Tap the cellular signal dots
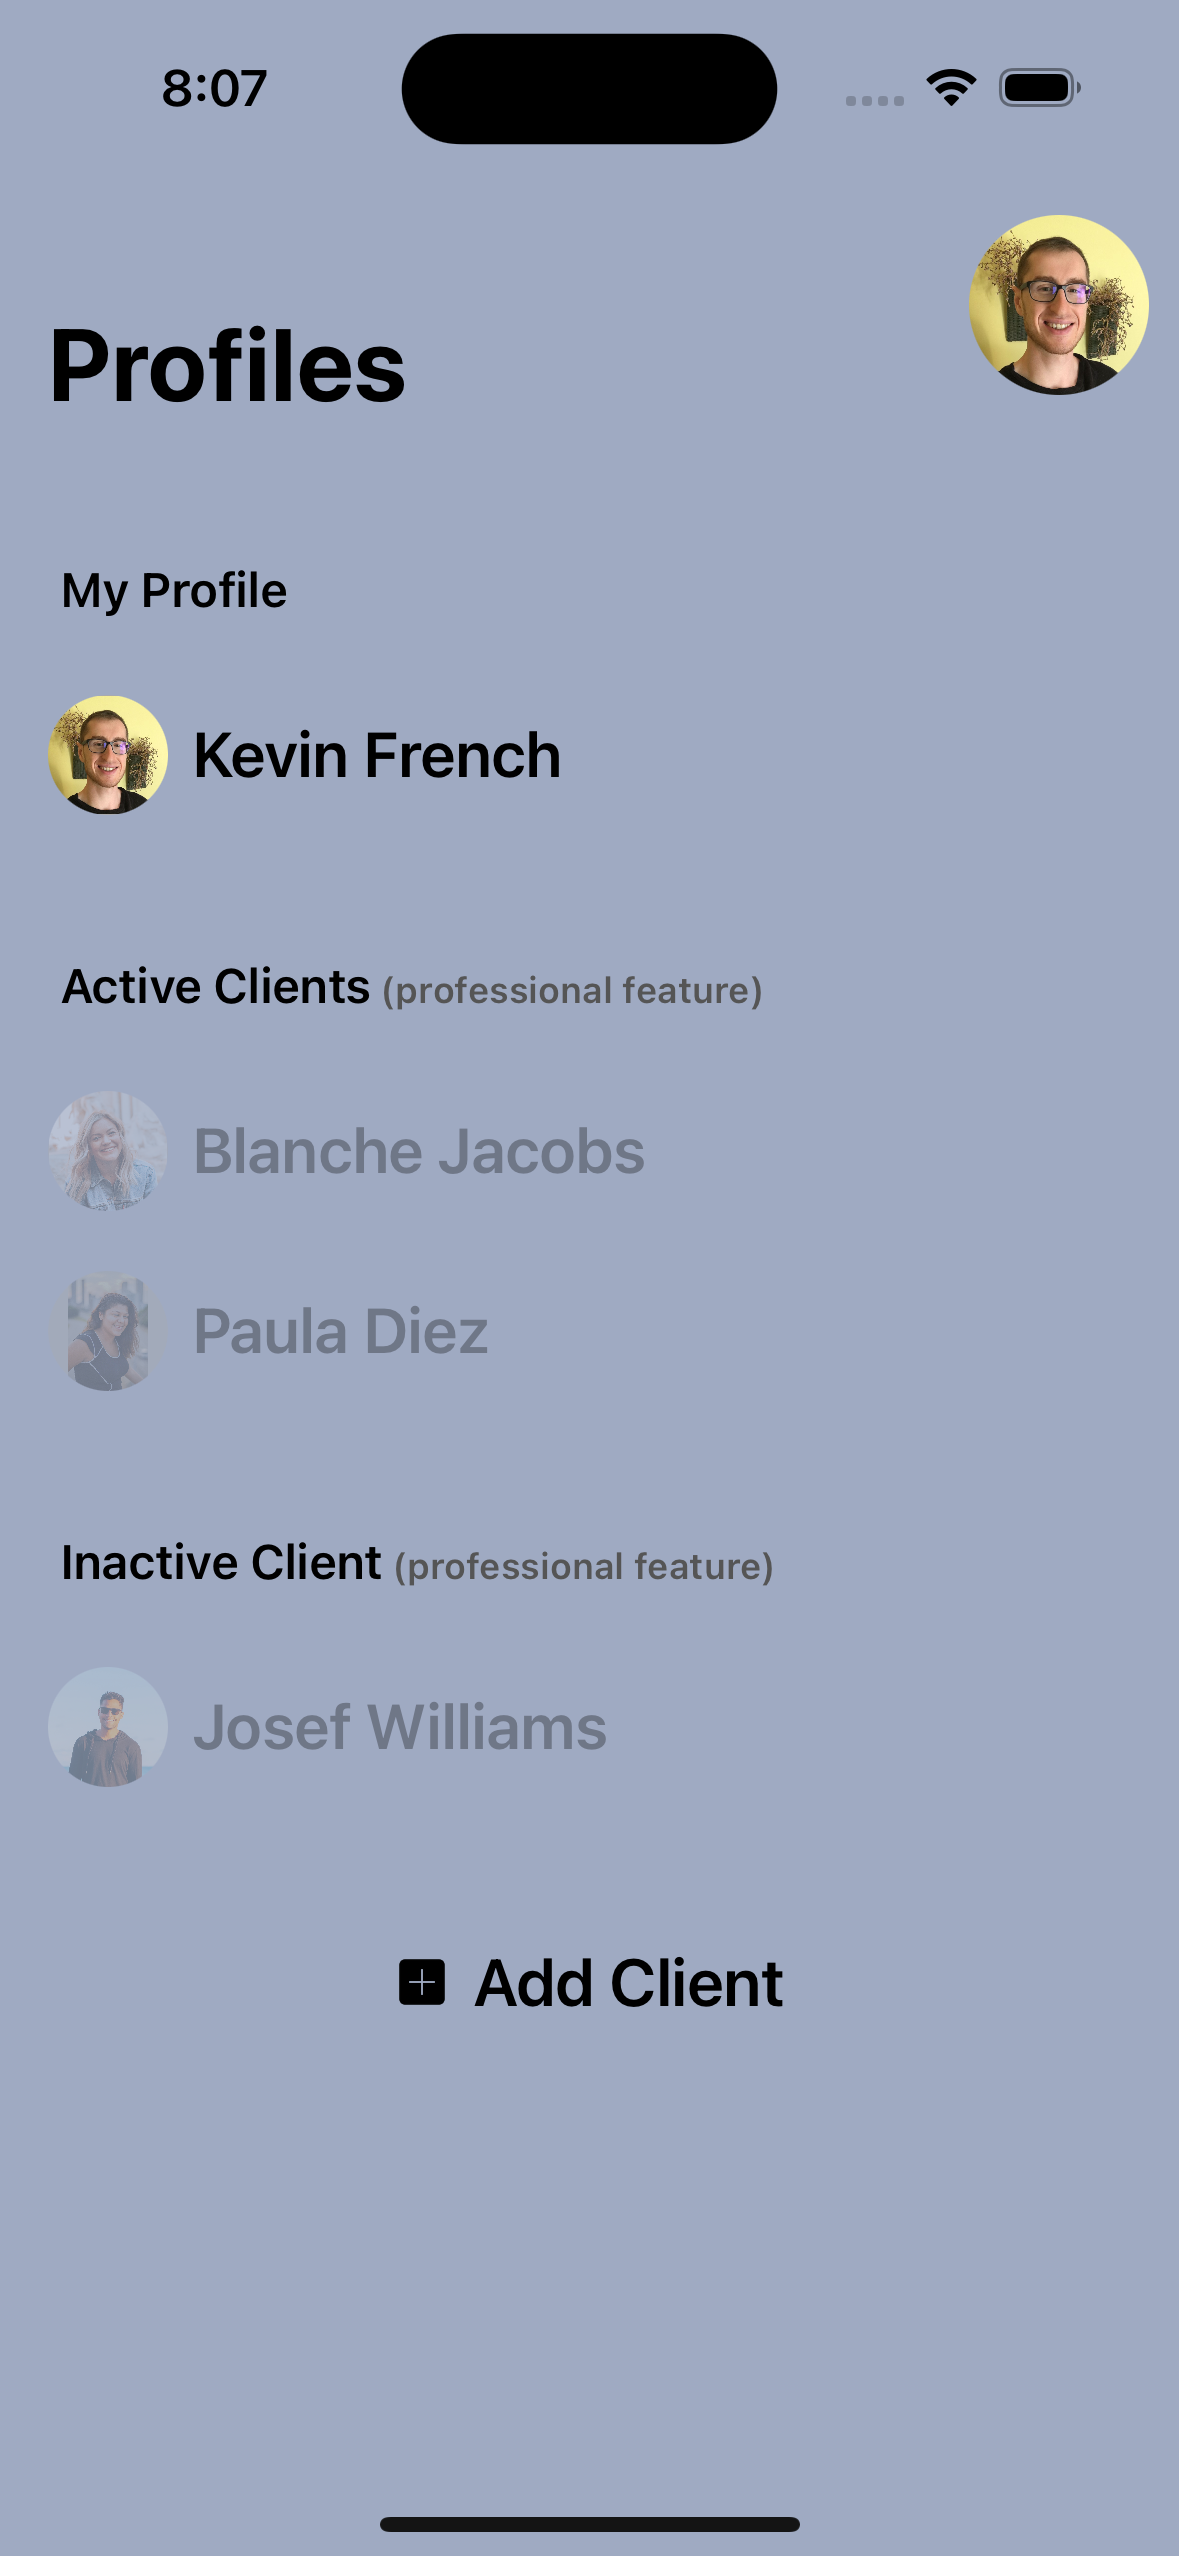This screenshot has height=2556, width=1179. click(x=874, y=100)
